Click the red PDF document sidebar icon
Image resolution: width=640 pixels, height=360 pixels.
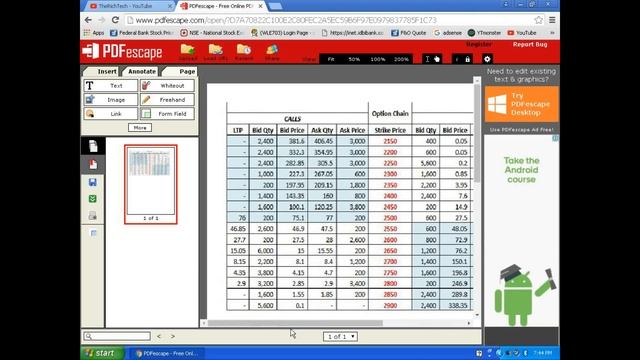click(x=93, y=164)
